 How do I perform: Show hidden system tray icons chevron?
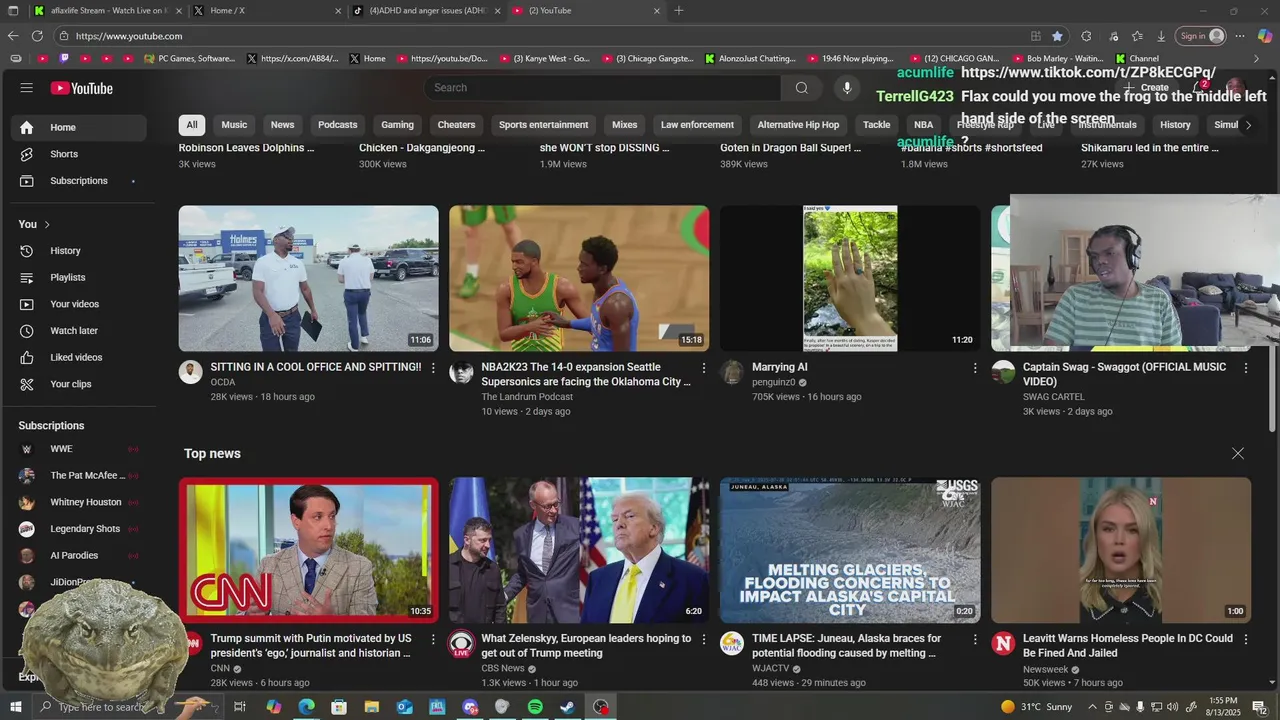[x=1095, y=707]
